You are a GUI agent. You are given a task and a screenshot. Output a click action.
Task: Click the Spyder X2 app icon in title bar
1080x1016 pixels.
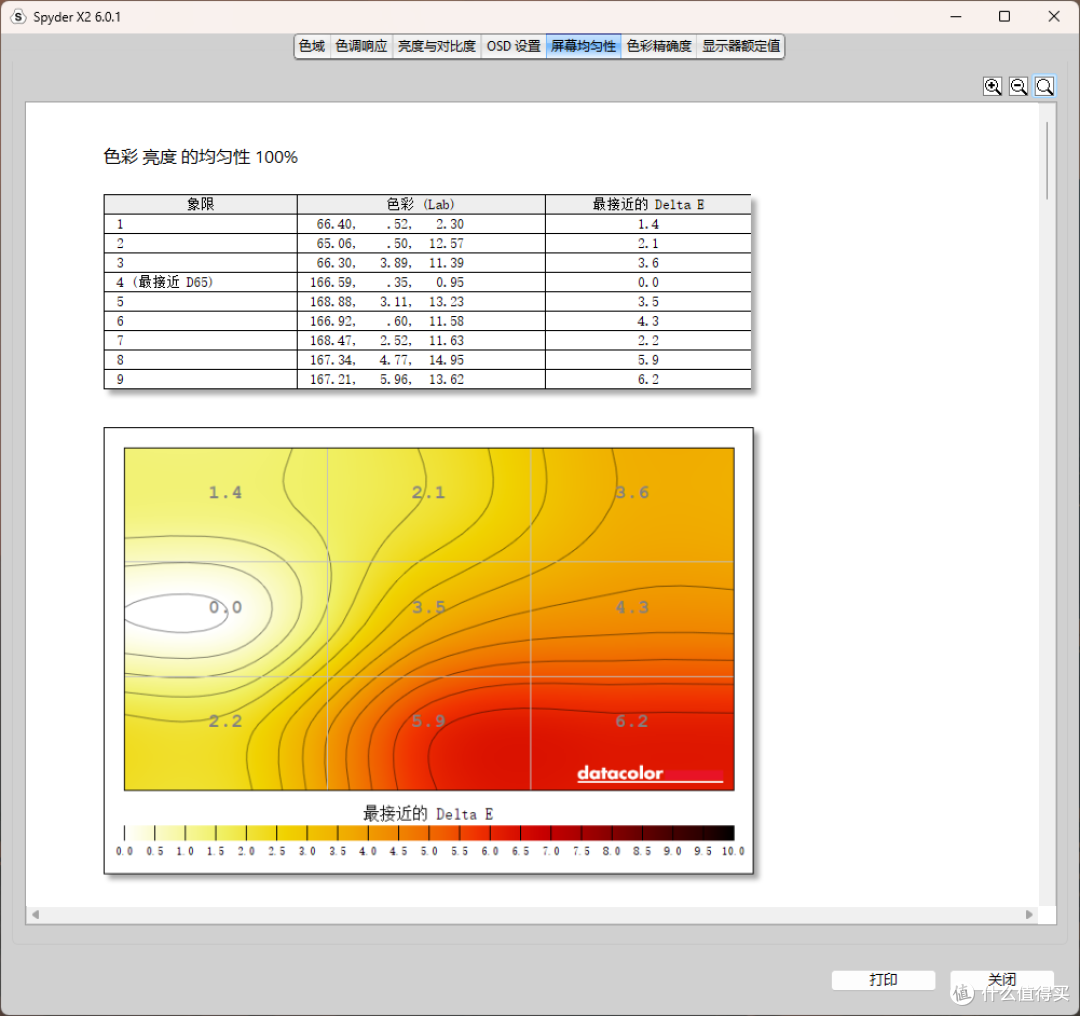19,17
